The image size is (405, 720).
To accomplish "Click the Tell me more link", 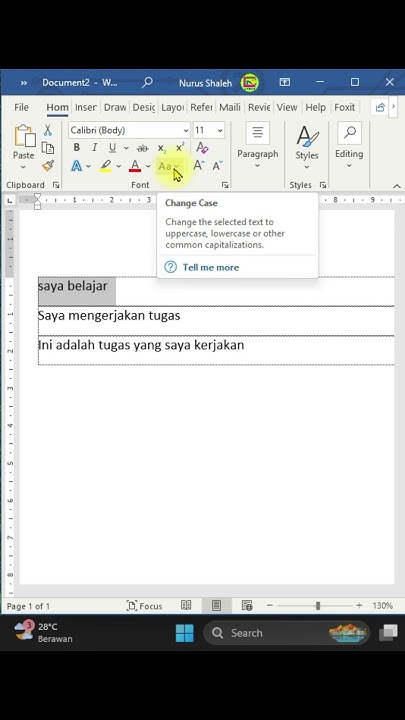I will pyautogui.click(x=211, y=267).
